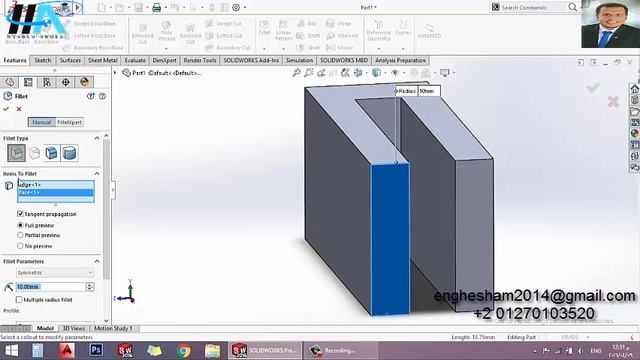Open Hide/Show Items eye icon
Viewport: 640px width, 360px height.
click(395, 73)
